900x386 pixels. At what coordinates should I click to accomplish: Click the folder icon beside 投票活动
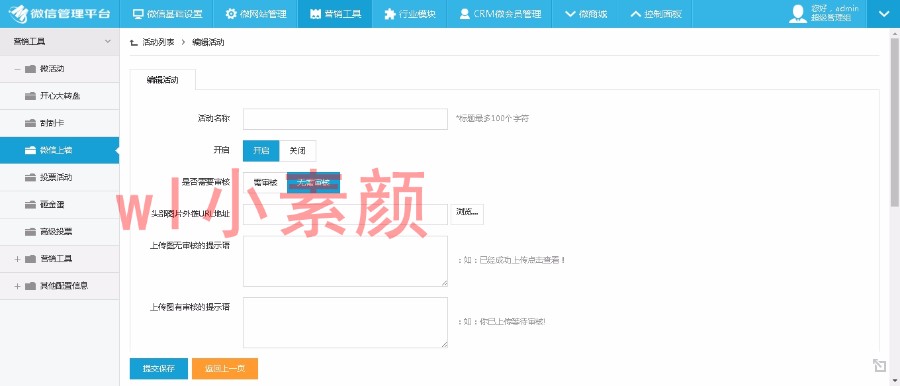(30, 177)
